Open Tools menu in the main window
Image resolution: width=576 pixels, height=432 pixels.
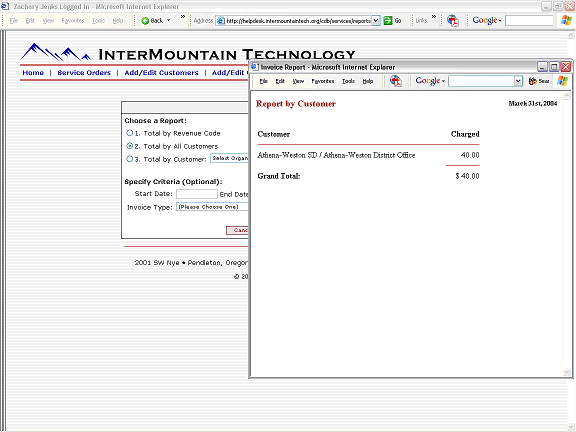coord(98,21)
